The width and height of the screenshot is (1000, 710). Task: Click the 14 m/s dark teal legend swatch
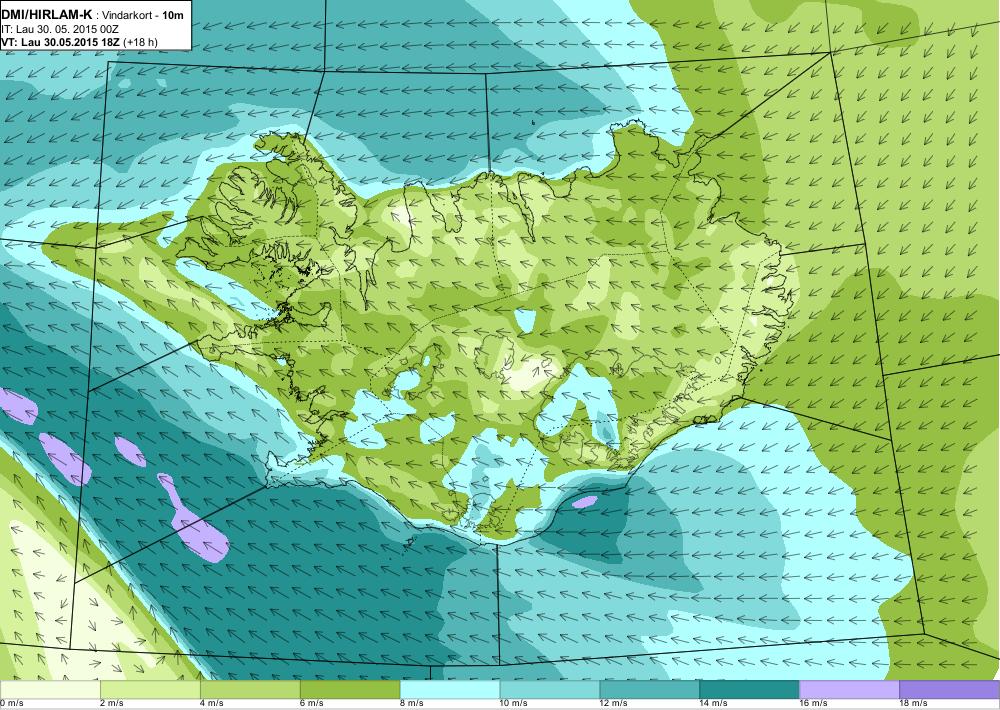coord(749,690)
